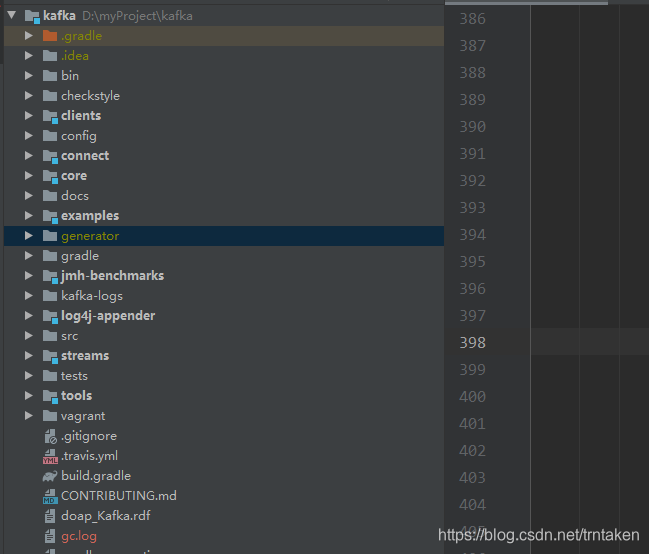Click the log4j-appender module icon
649x554 pixels.
(x=50, y=316)
